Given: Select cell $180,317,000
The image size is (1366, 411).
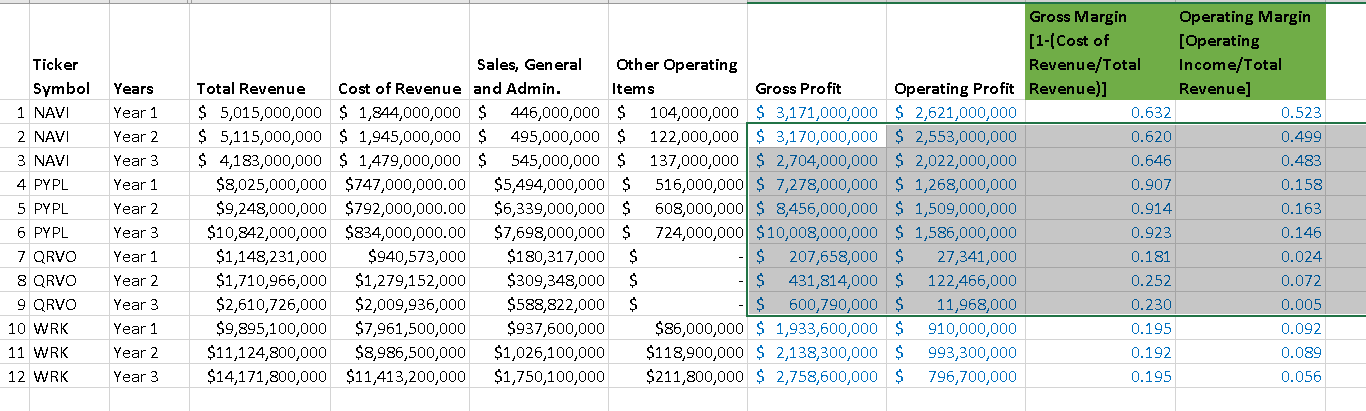Looking at the screenshot, I should [539, 257].
